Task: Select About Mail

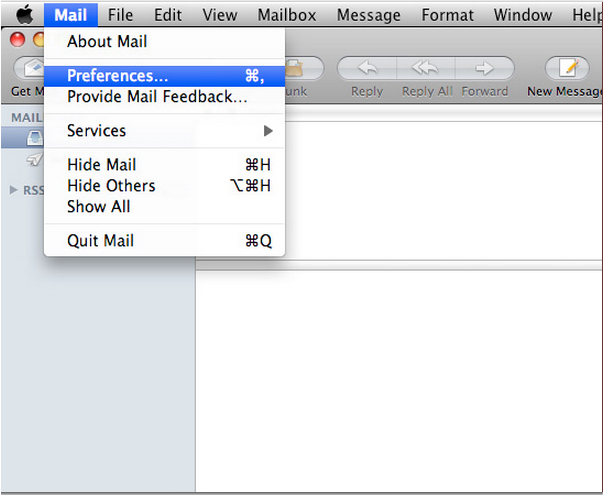Action: (x=165, y=42)
